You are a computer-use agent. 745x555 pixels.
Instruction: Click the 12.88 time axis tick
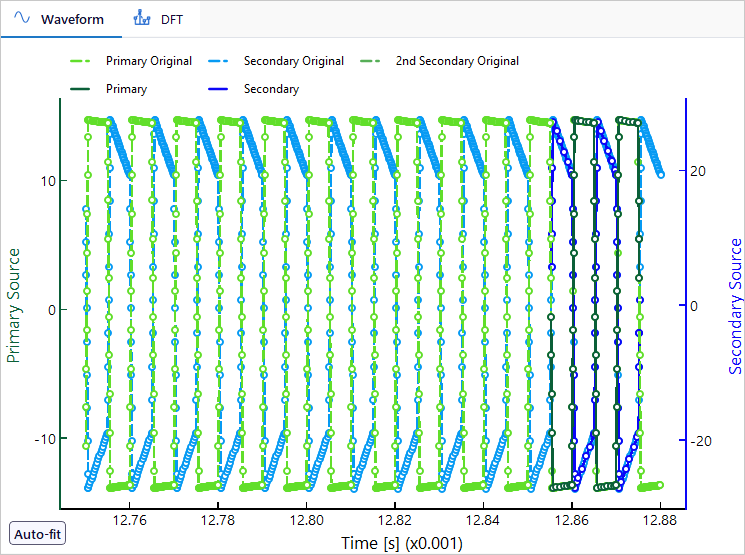click(660, 520)
